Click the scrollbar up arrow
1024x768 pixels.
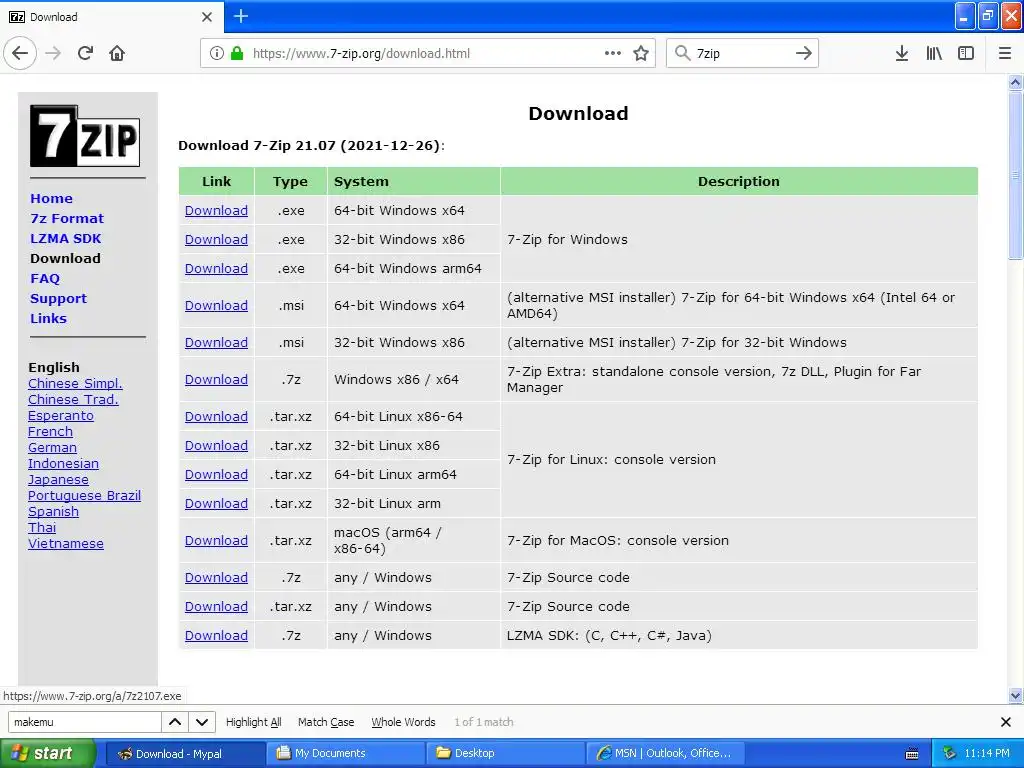[1015, 82]
